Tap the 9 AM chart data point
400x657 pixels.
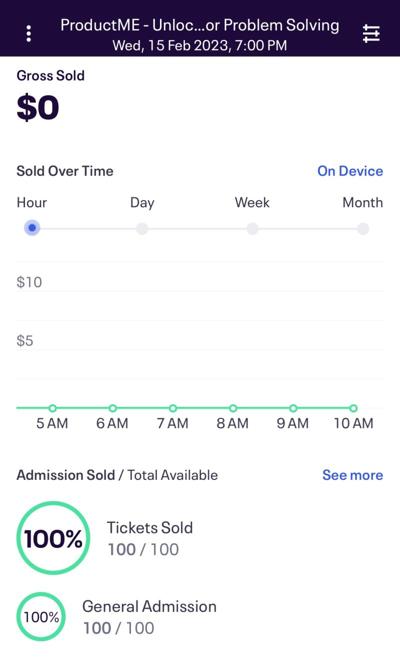click(294, 408)
